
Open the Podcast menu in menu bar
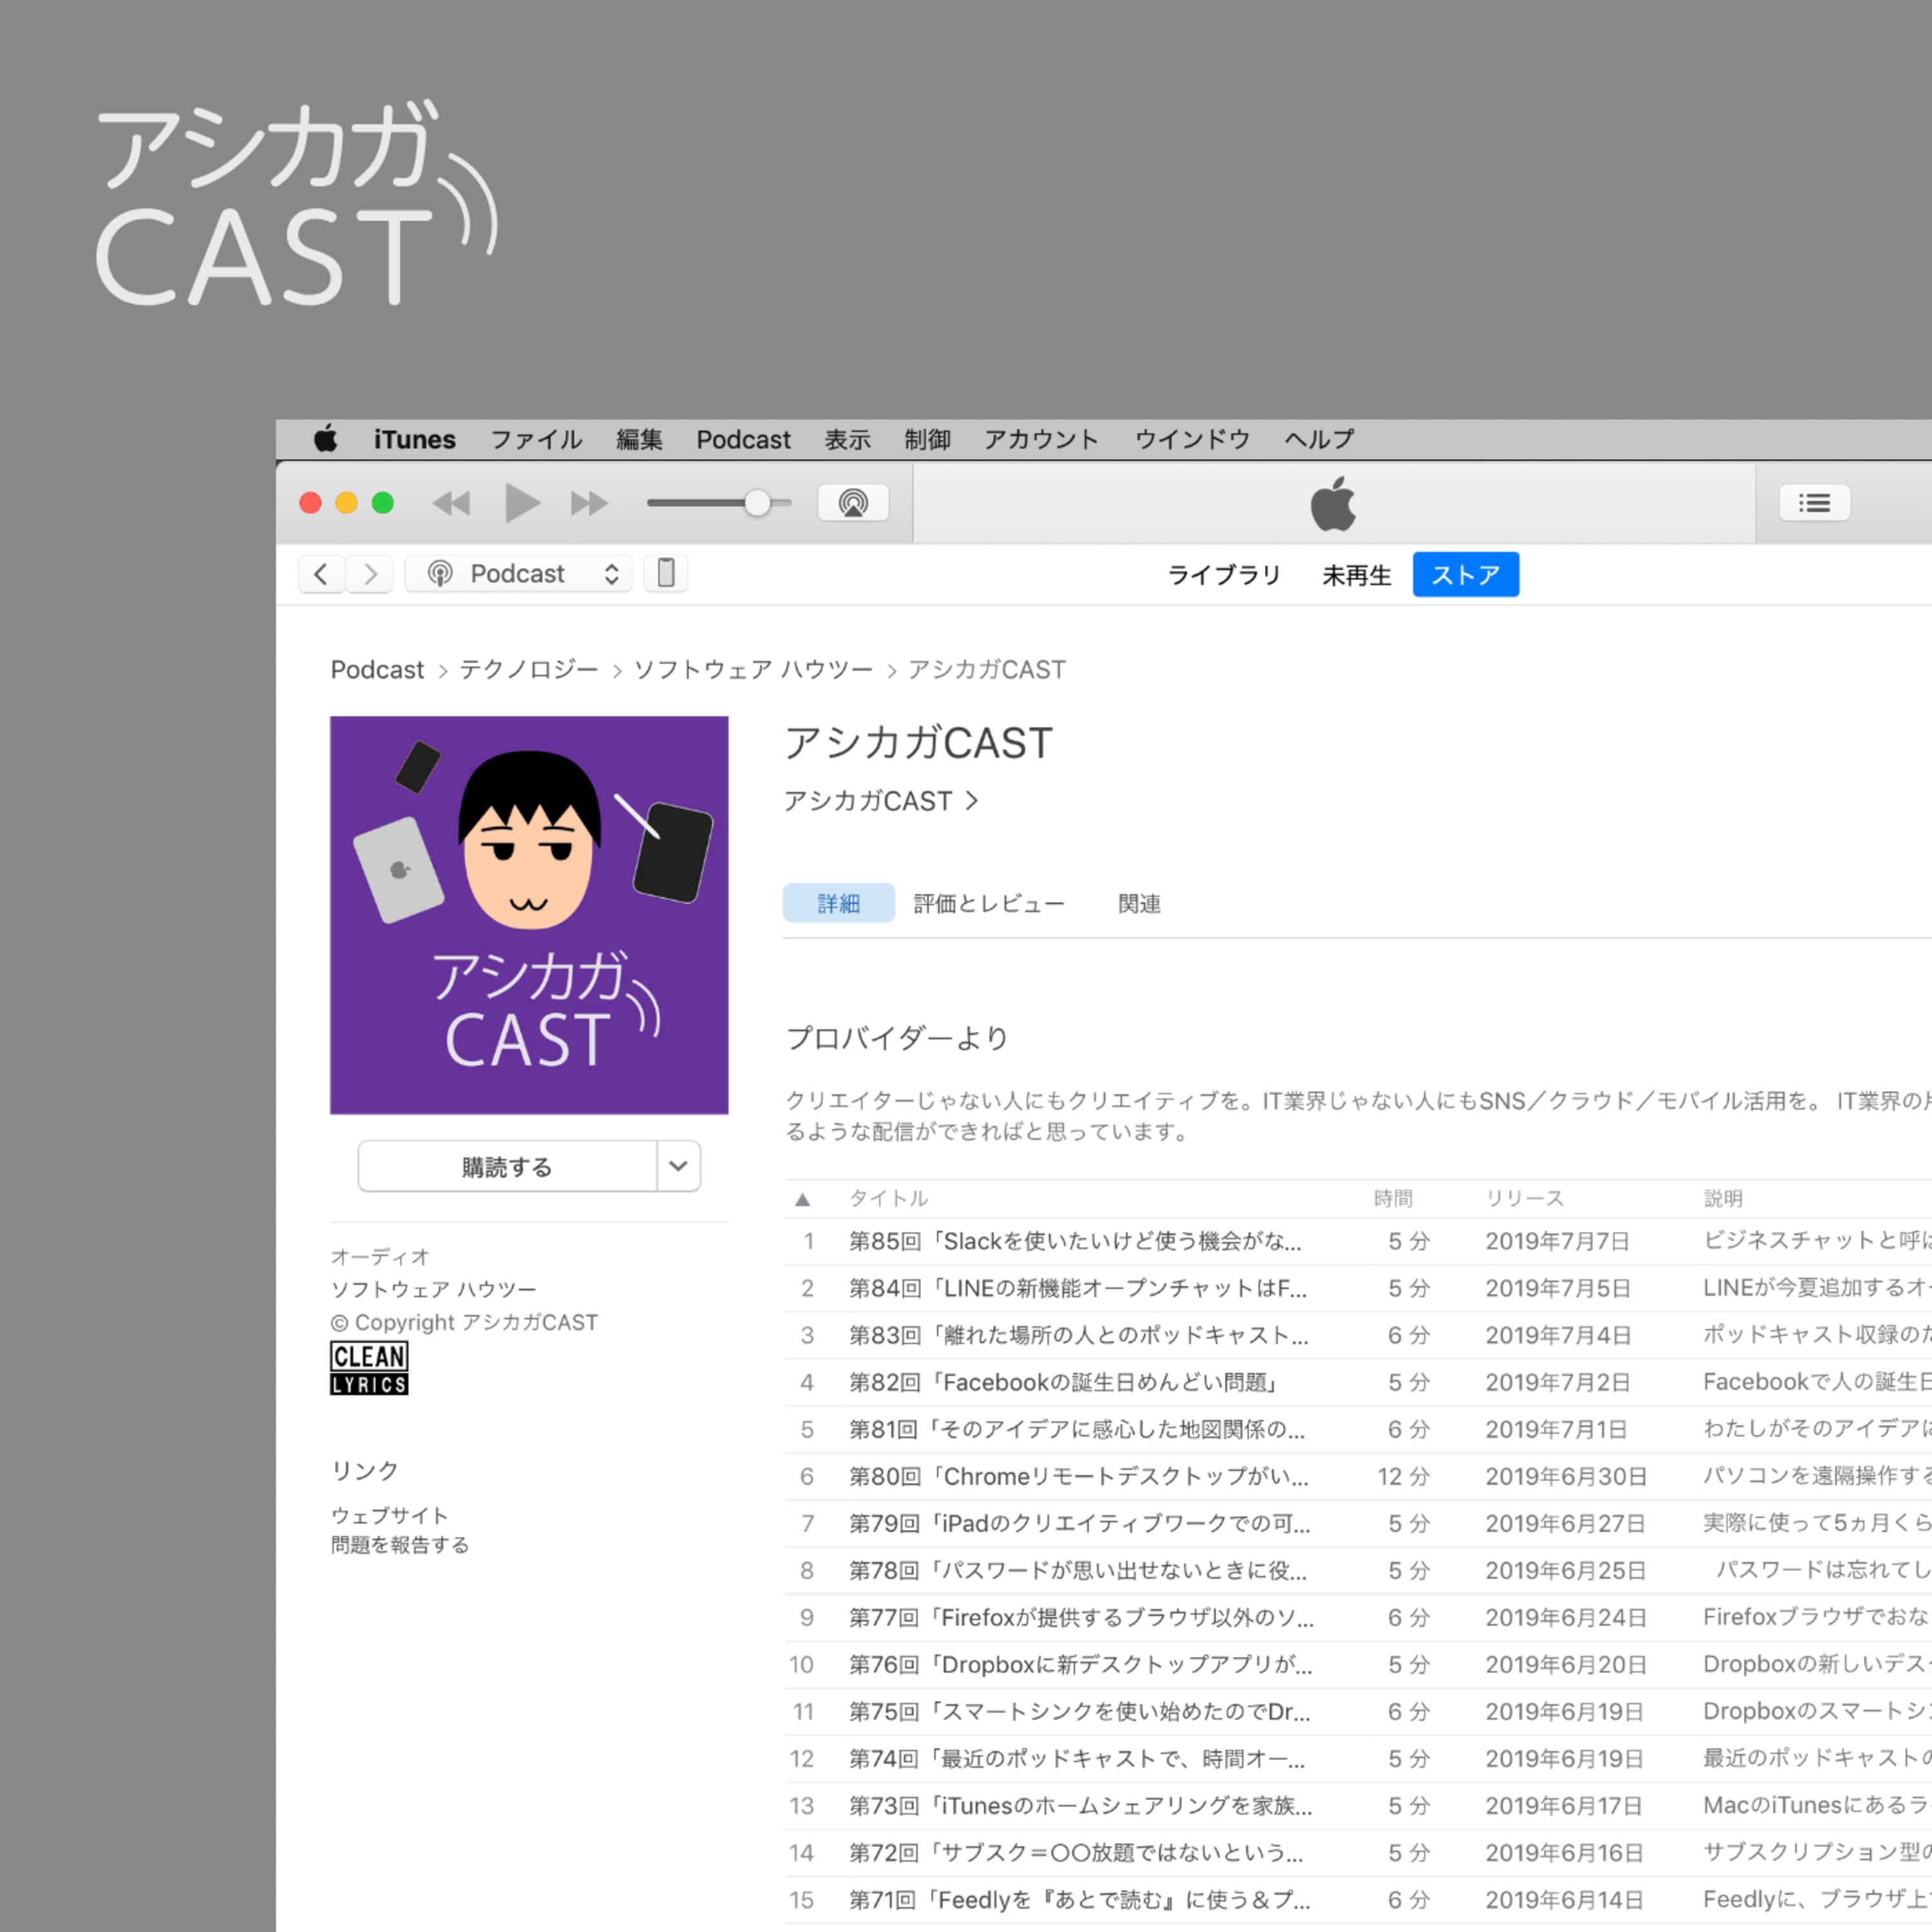(x=743, y=439)
